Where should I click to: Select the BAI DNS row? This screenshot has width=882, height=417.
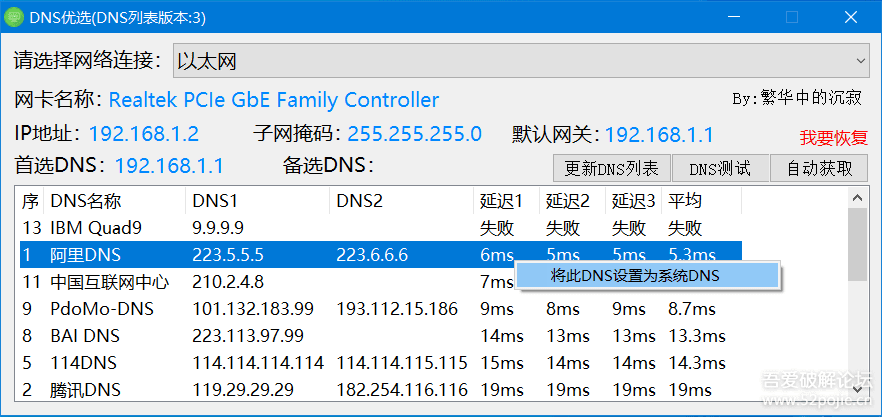(x=381, y=336)
